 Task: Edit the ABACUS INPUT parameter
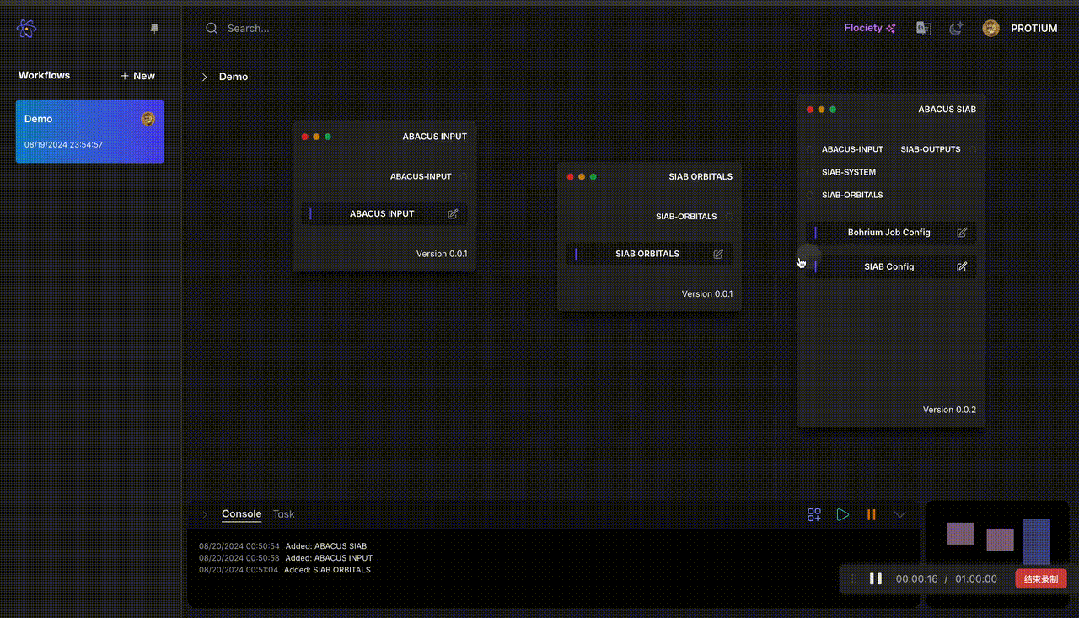pos(453,213)
